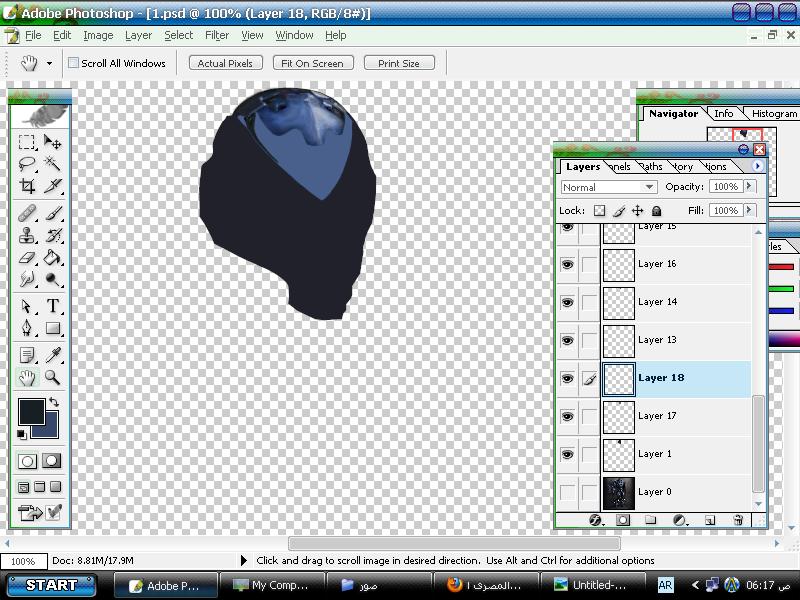Viewport: 800px width, 600px height.
Task: Select the Eyedropper tool
Action: (x=53, y=355)
